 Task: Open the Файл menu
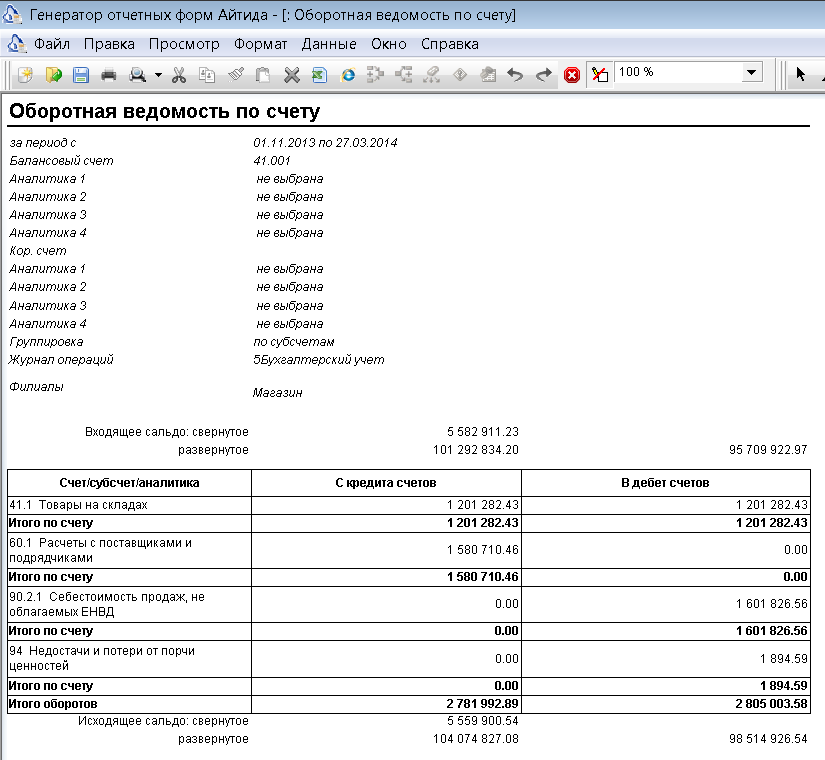(52, 44)
